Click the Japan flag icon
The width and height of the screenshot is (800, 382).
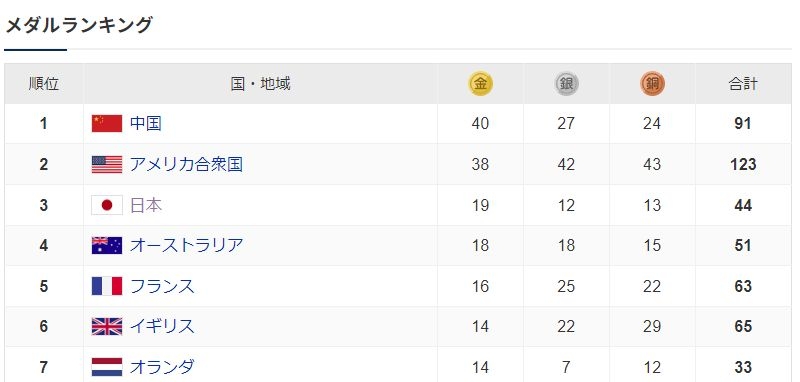click(107, 205)
